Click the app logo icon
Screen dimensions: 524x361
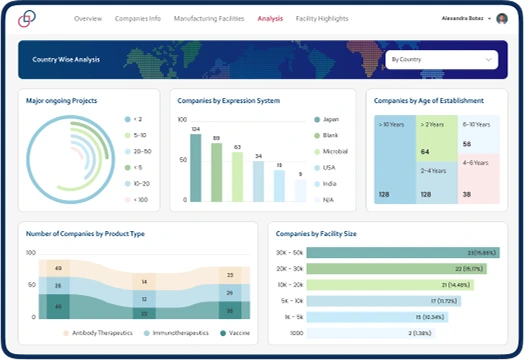pyautogui.click(x=27, y=18)
